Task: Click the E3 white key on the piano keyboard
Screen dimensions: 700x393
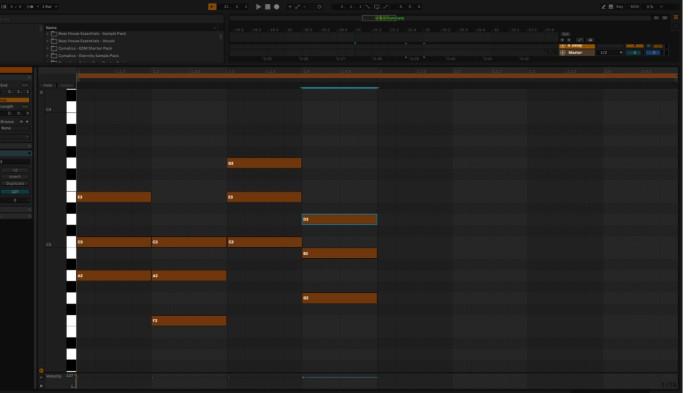Action: pos(71,197)
